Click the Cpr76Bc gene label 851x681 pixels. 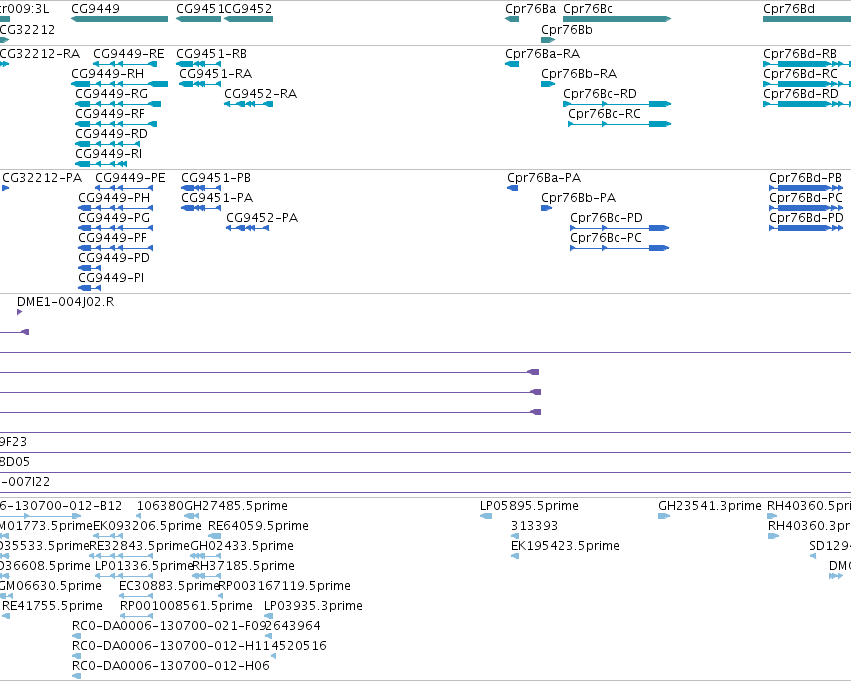(x=588, y=9)
